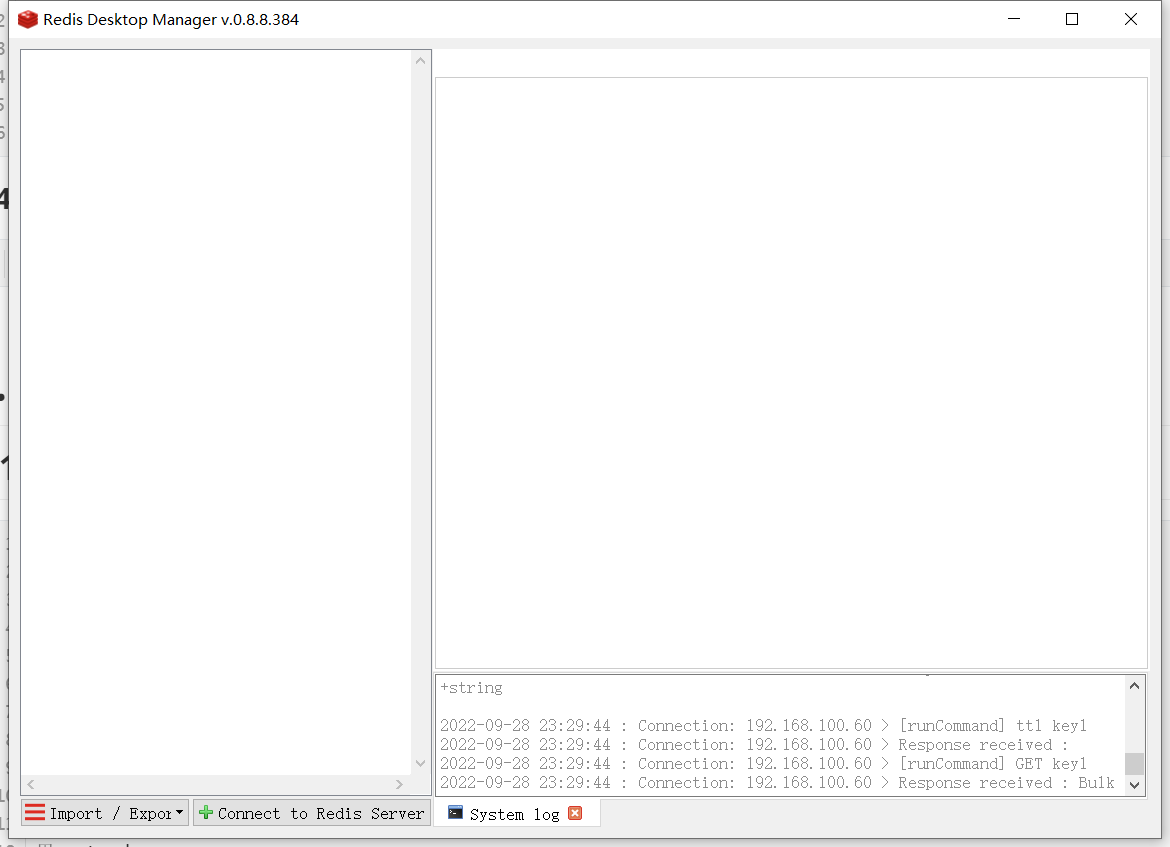Viewport: 1170px width, 847px height.
Task: Click the '[runCommand] ttl key1' log line
Action: [x=763, y=725]
